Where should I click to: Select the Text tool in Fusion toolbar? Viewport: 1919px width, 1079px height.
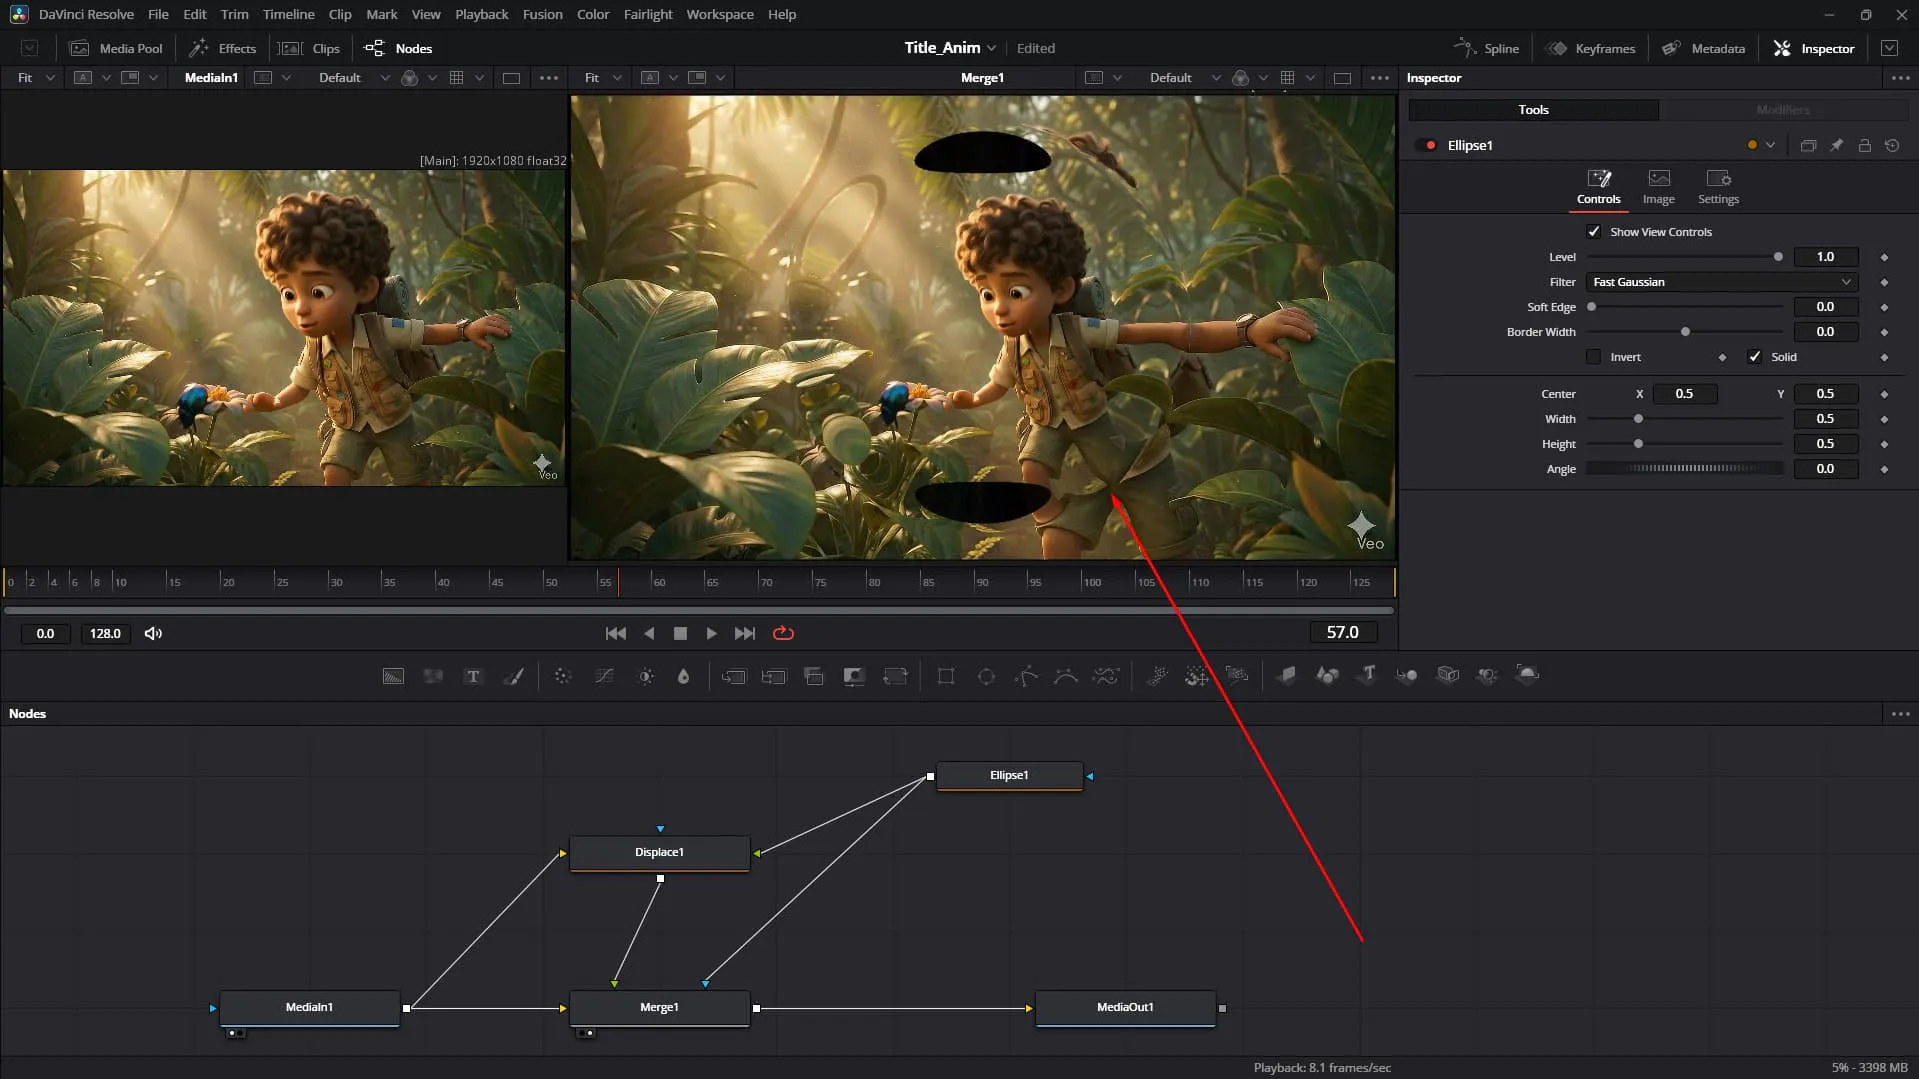coord(473,677)
